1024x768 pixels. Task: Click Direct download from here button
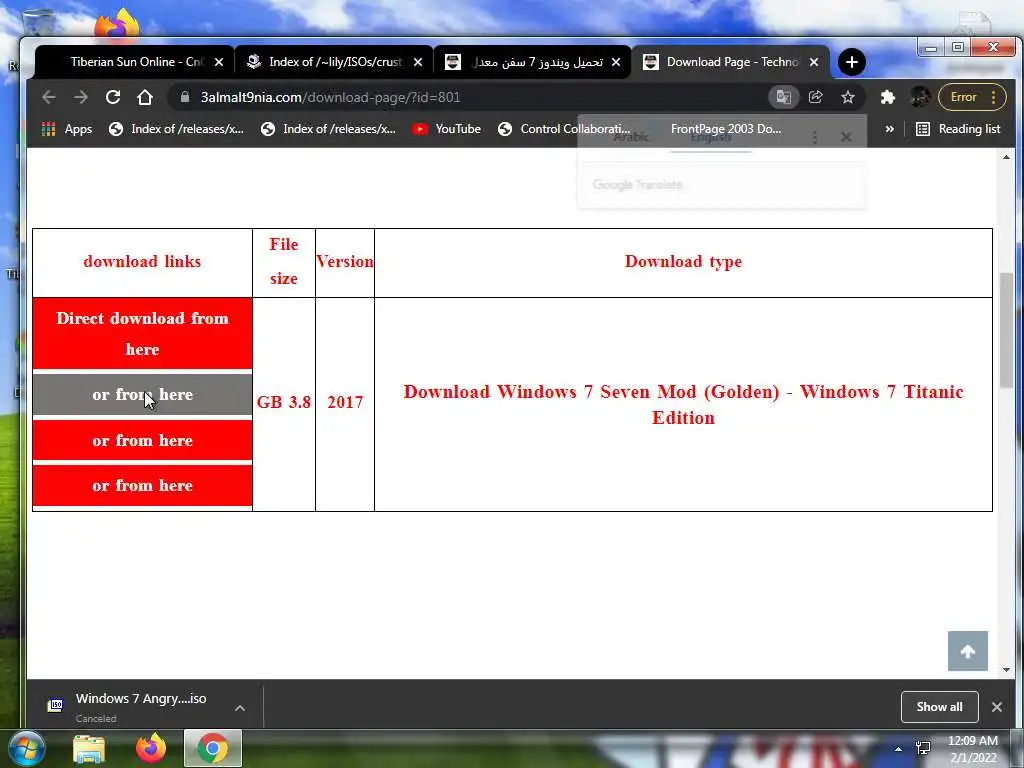[142, 334]
